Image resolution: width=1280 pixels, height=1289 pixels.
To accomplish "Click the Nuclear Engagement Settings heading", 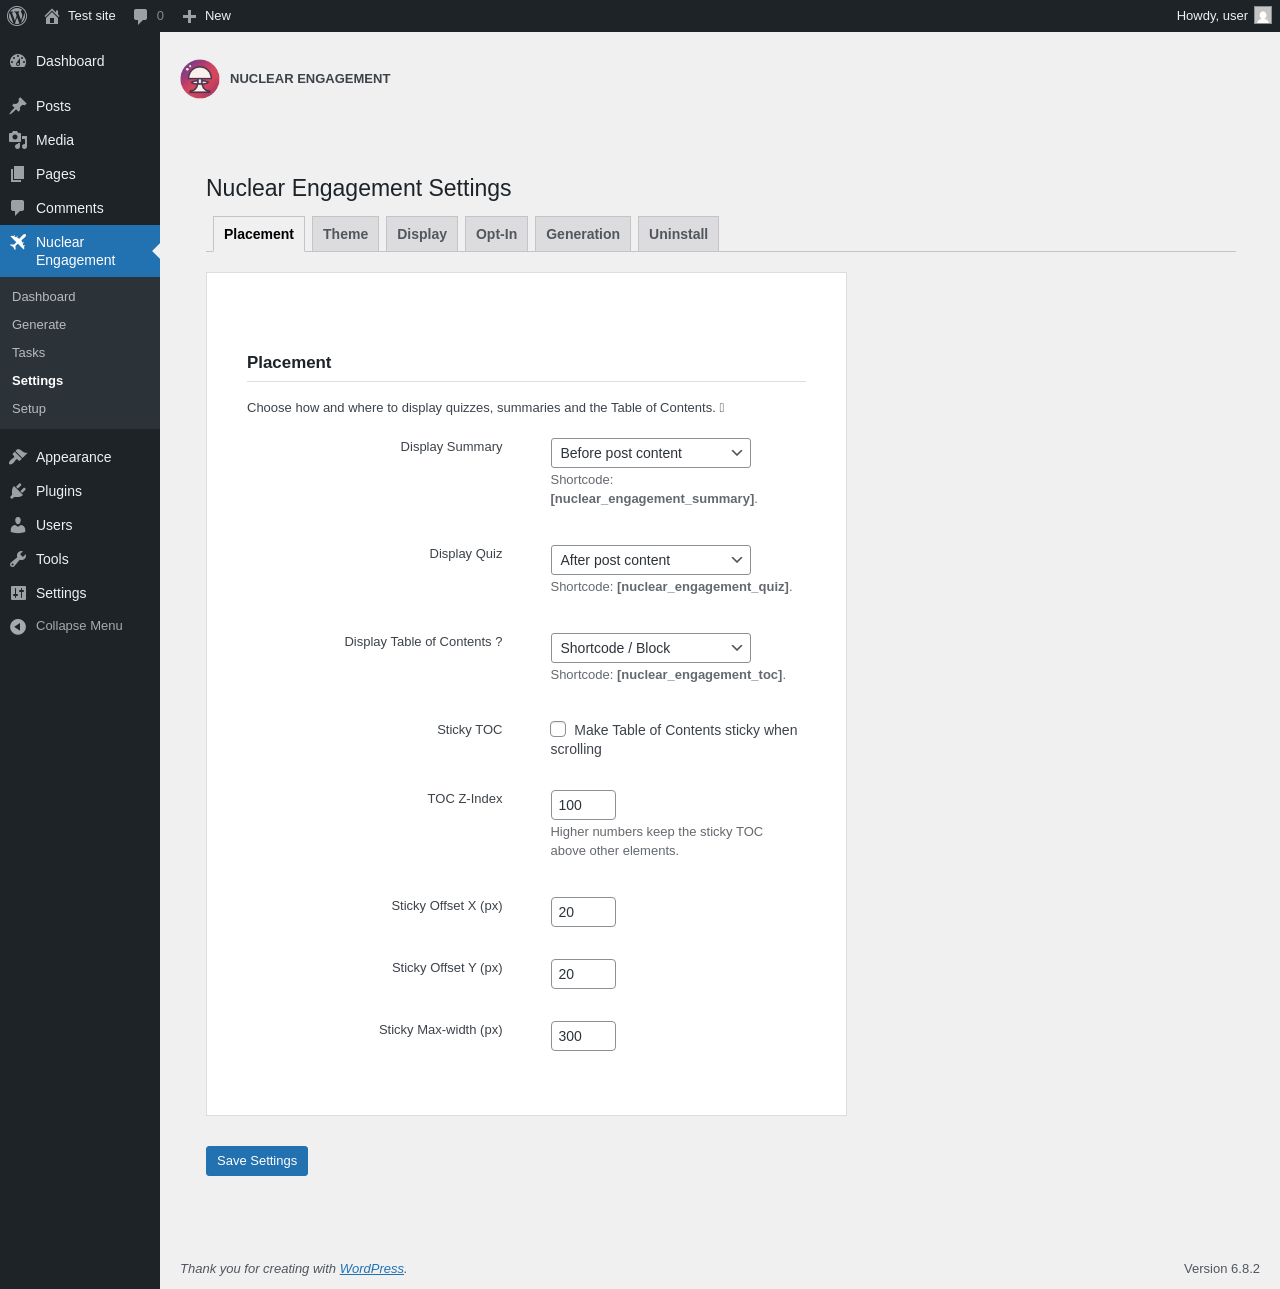I will pyautogui.click(x=359, y=188).
